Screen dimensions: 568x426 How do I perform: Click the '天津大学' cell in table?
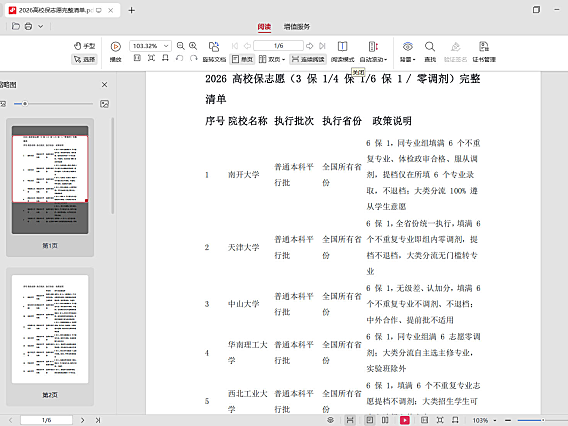click(x=243, y=247)
